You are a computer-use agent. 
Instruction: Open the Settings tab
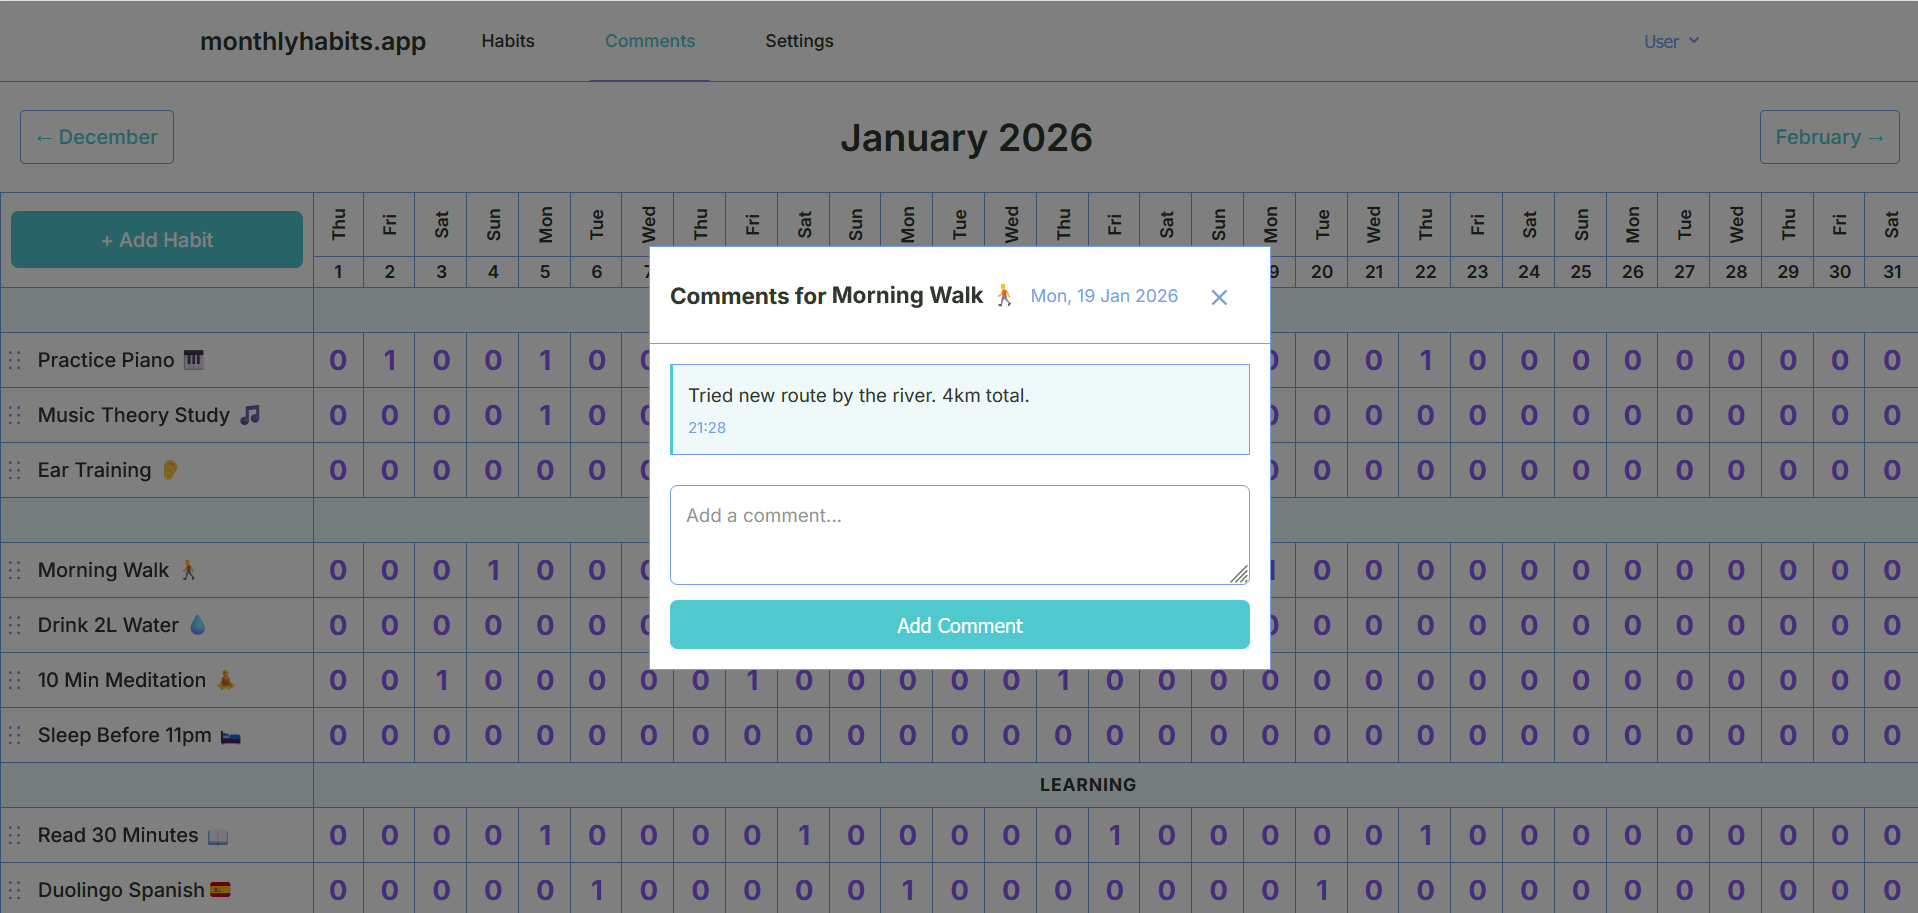(799, 41)
